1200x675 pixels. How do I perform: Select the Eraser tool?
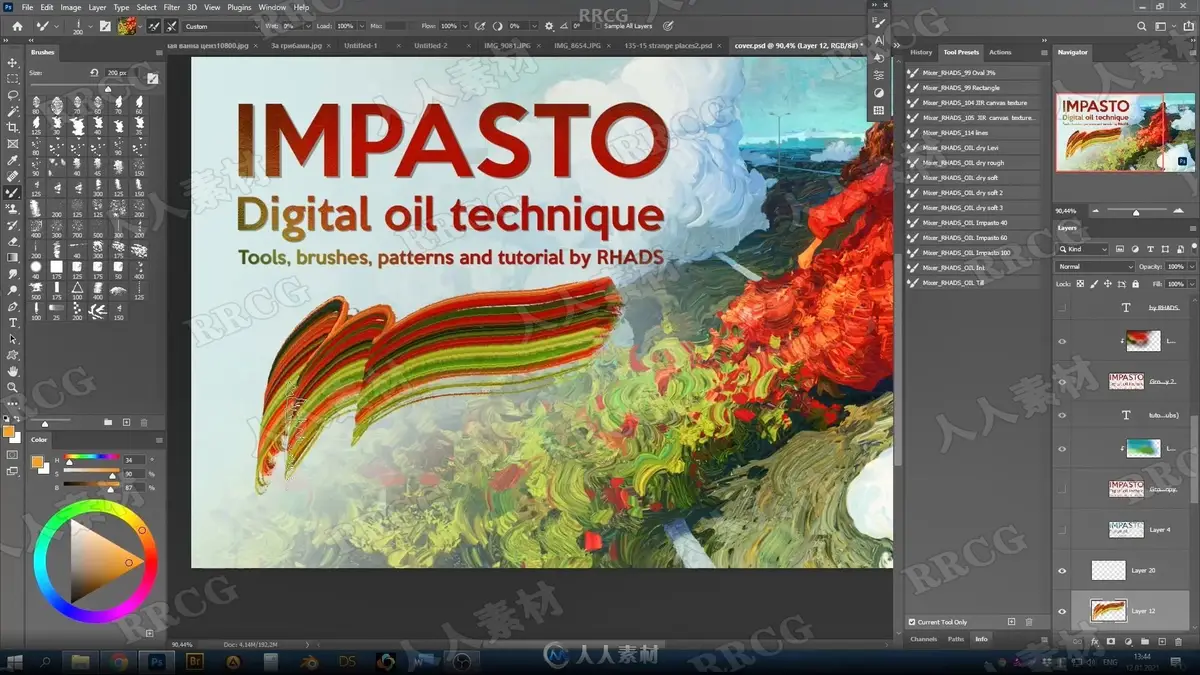(x=13, y=241)
